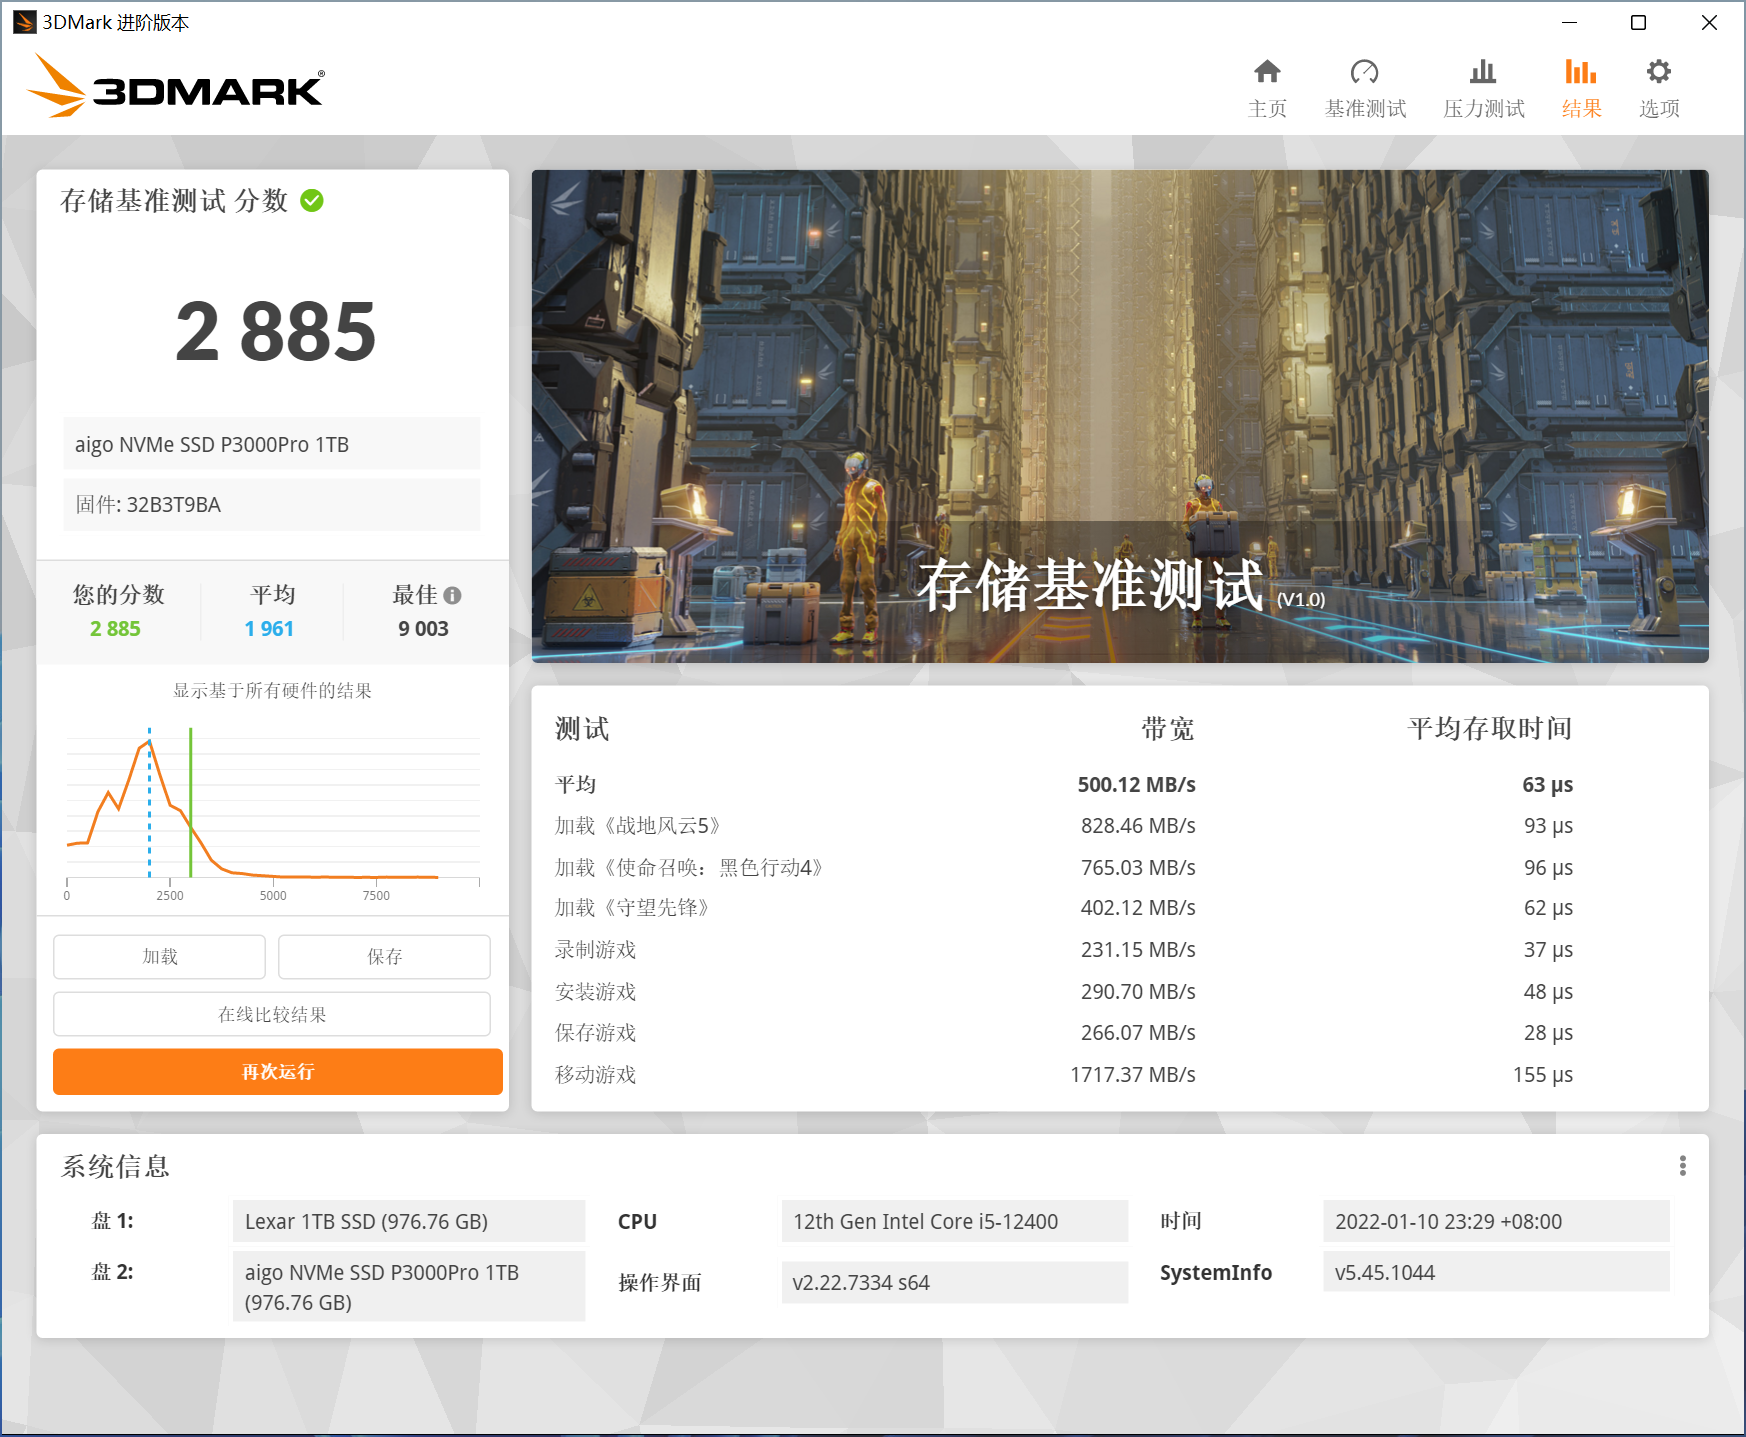Click the 移动游戏 test row

coord(1064,1075)
